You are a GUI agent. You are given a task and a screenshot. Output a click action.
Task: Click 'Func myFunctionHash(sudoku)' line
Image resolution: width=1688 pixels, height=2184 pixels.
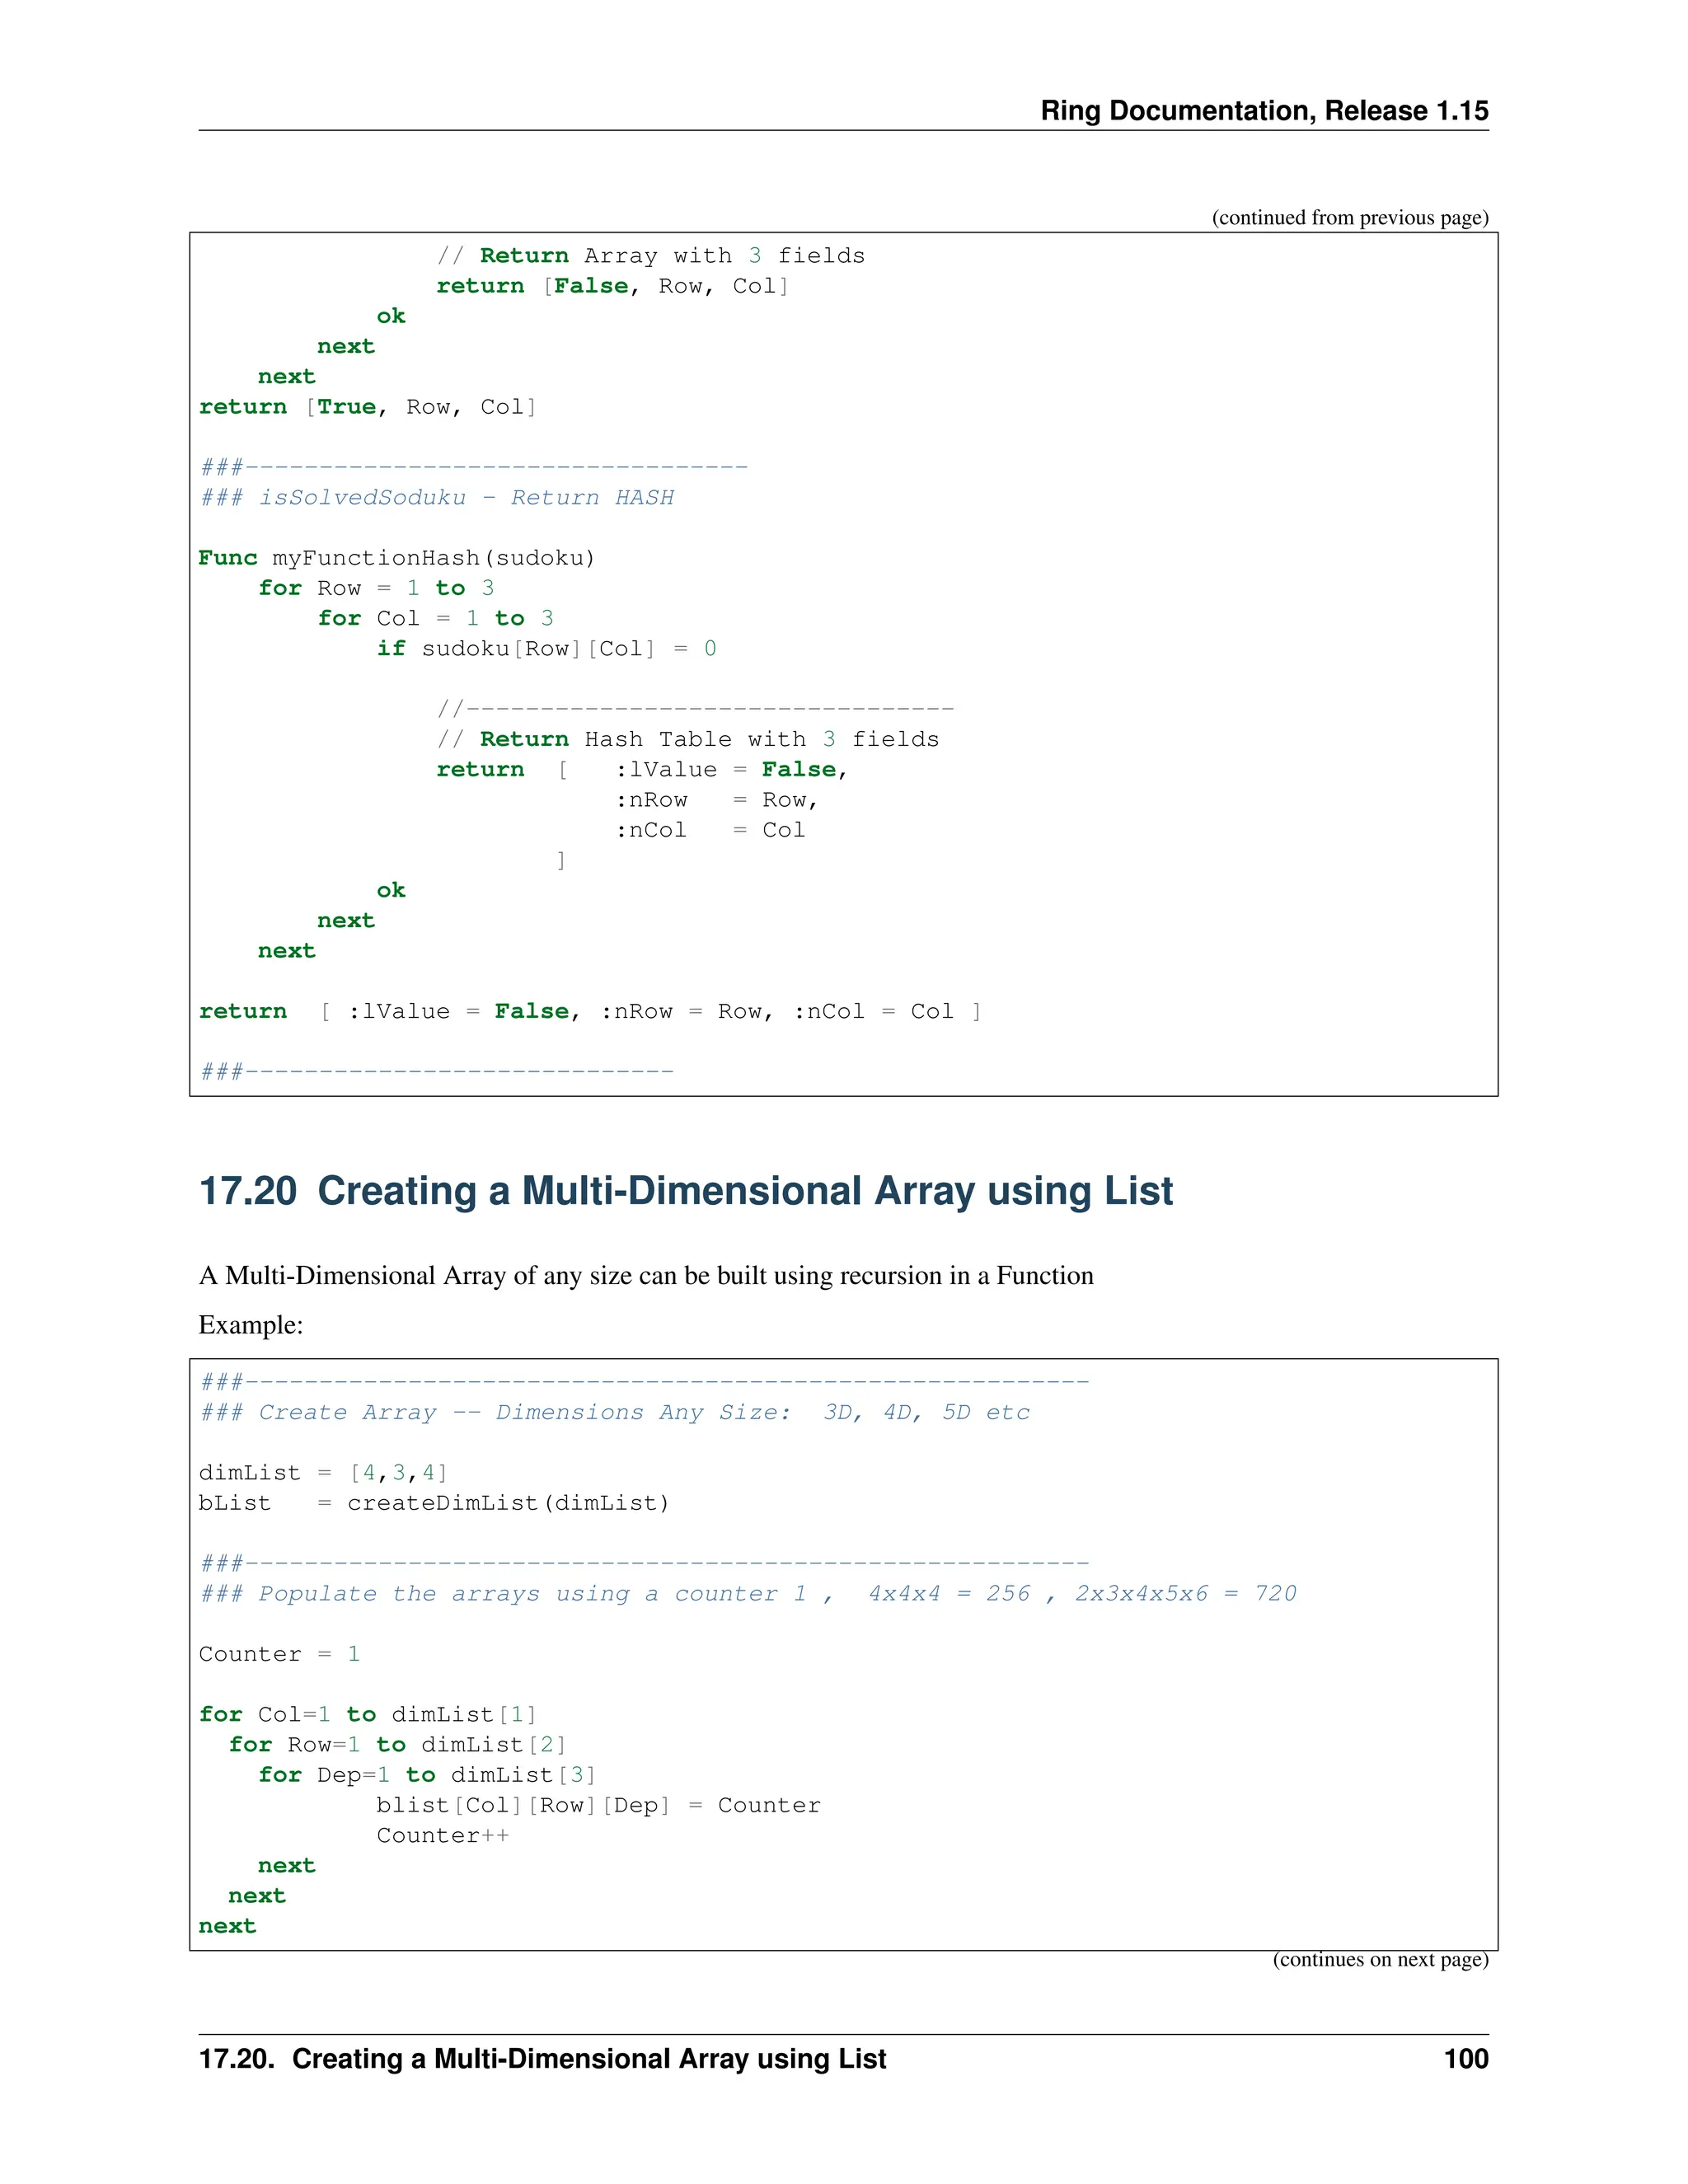pyautogui.click(x=396, y=558)
